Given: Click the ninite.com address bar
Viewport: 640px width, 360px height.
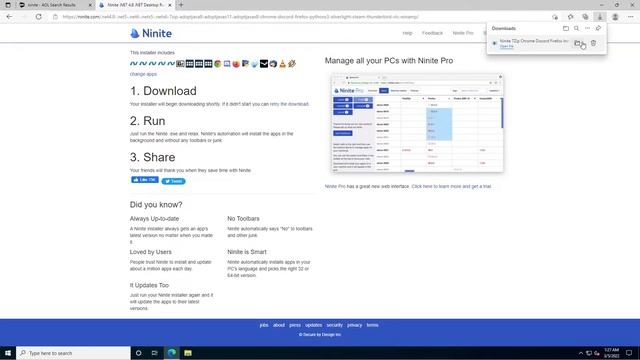Looking at the screenshot, I should (241, 17).
